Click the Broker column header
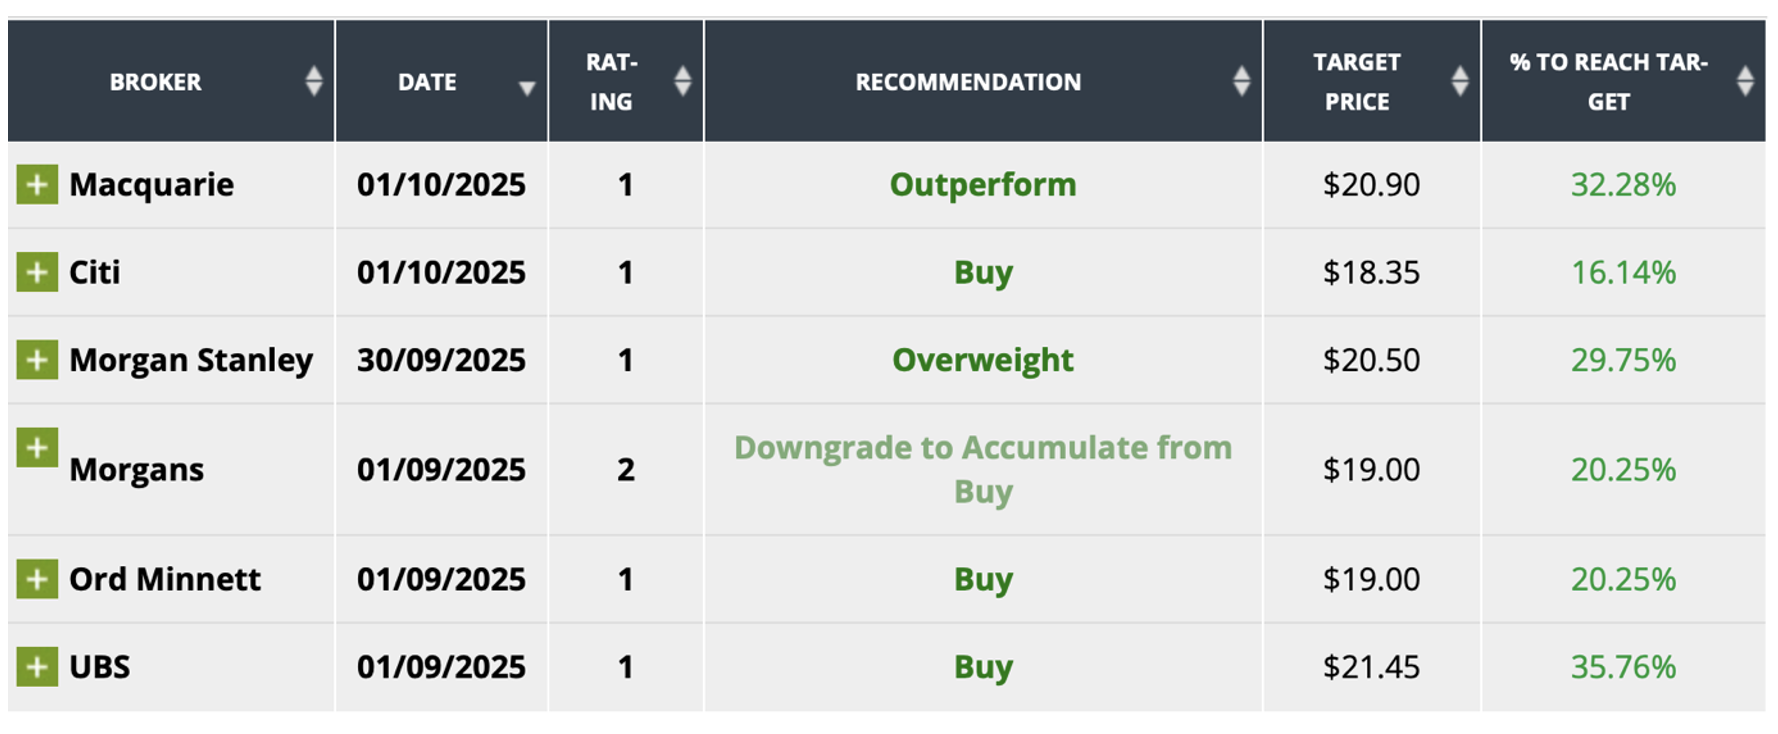 pos(156,82)
